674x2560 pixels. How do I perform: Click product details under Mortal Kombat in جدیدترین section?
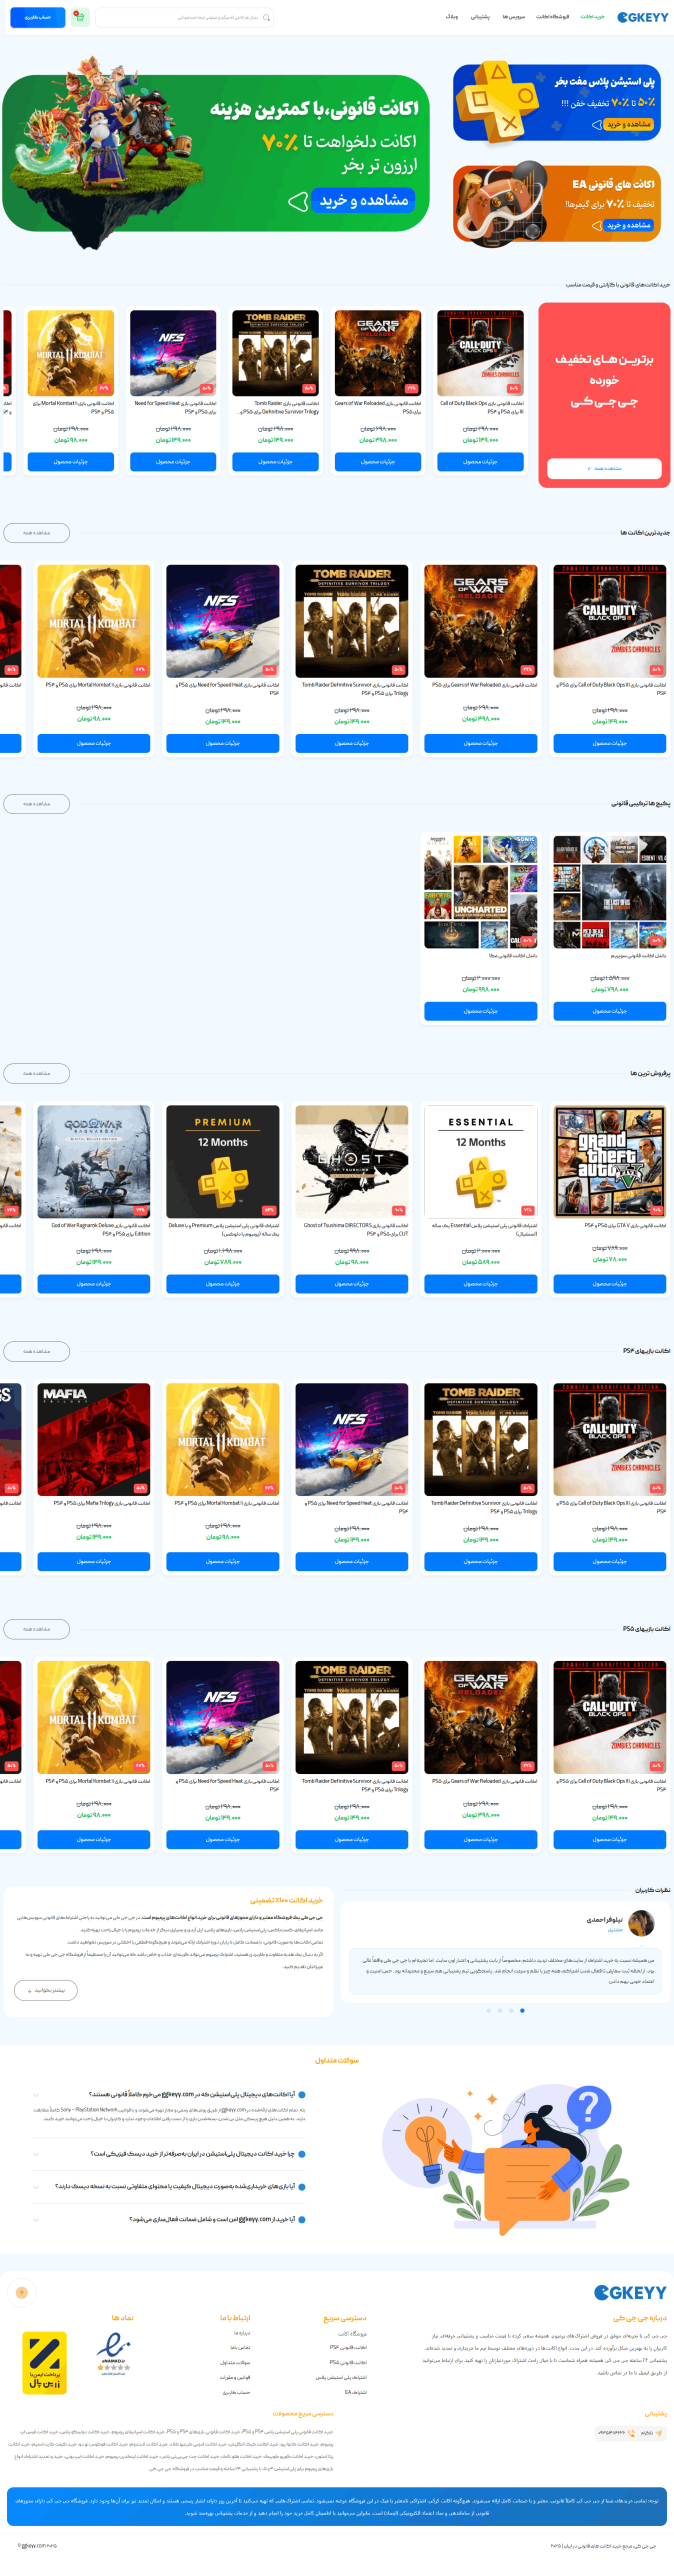[94, 743]
